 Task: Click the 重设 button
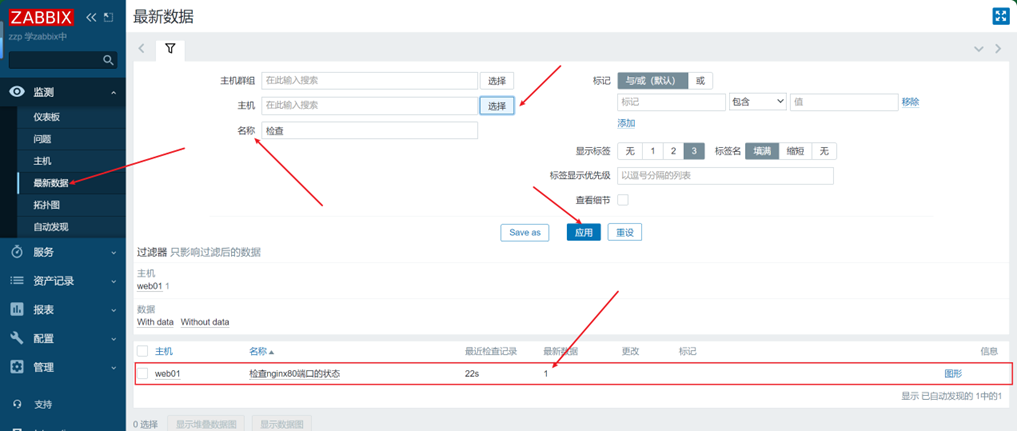[x=625, y=233]
